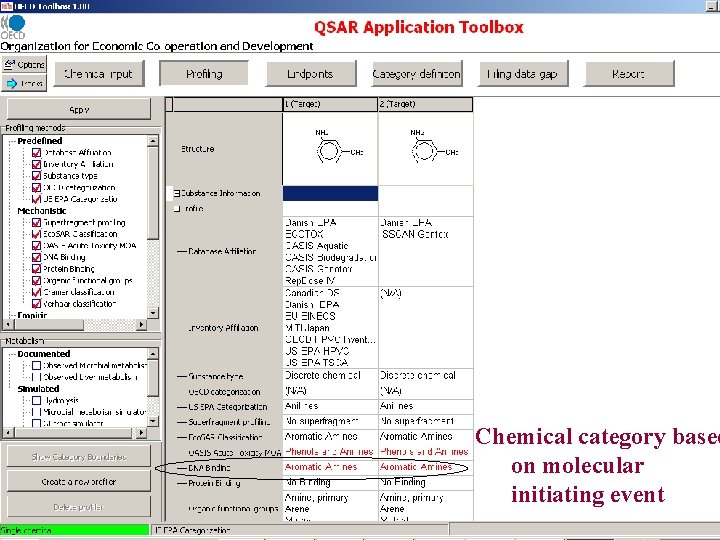The image size is (720, 540).
Task: Click the Delete profiler button
Action: (79, 507)
